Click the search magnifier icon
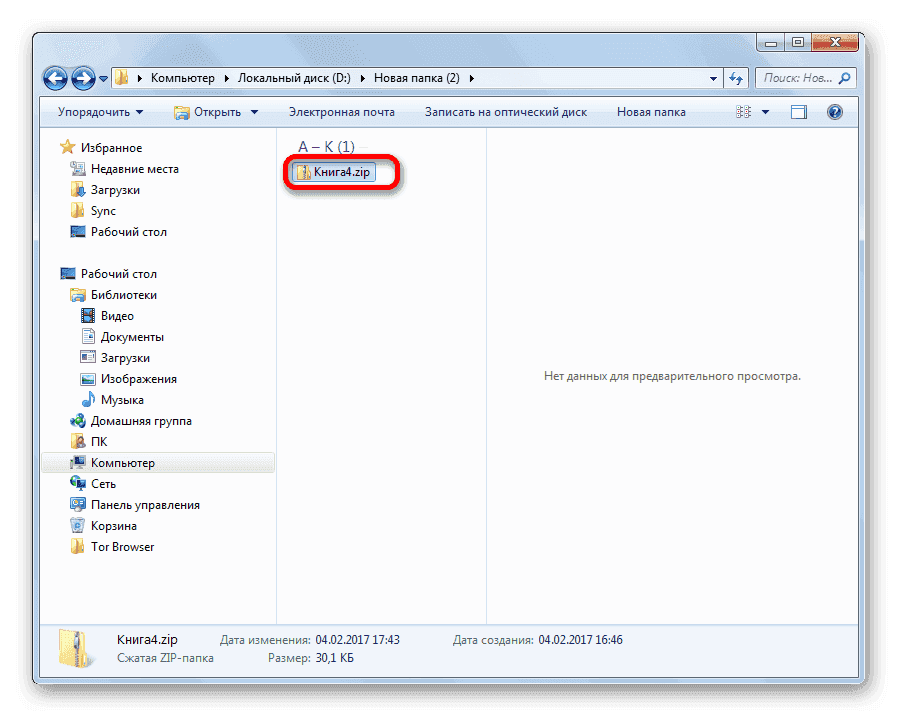This screenshot has height=717, width=898. coord(844,78)
